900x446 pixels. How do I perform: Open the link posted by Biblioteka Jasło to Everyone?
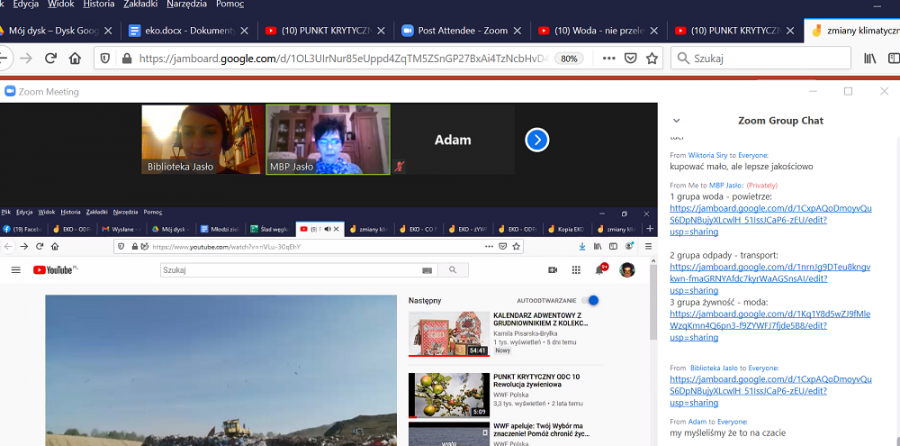click(770, 391)
